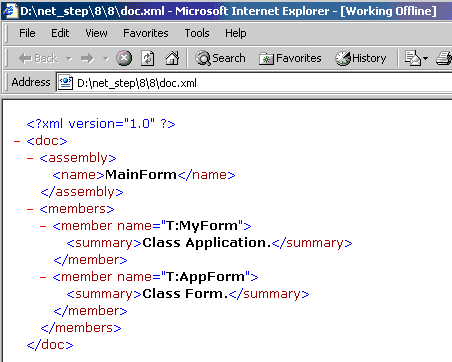Collapse the assembly element
Image resolution: width=452 pixels, height=362 pixels.
click(30, 158)
